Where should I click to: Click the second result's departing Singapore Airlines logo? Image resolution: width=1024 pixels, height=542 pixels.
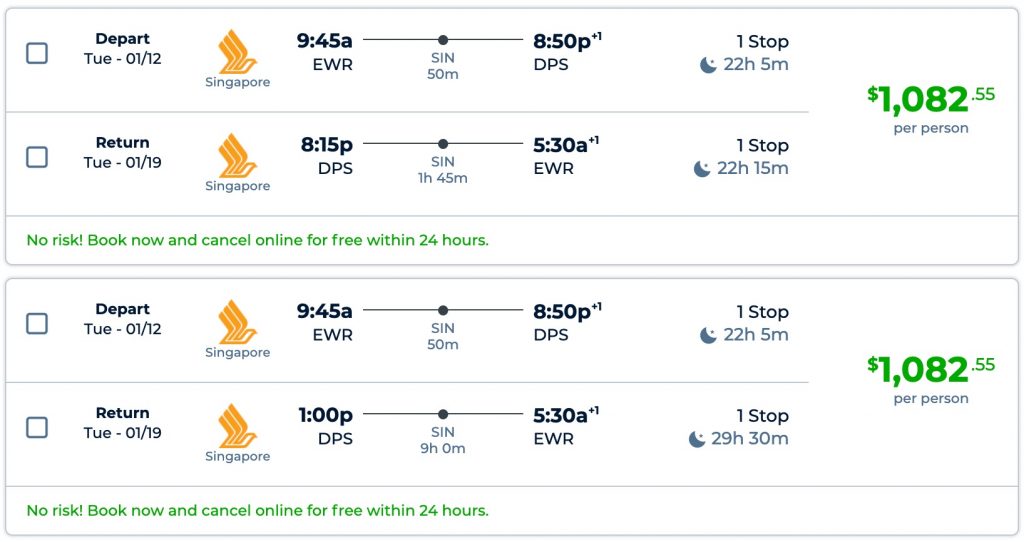pos(238,321)
